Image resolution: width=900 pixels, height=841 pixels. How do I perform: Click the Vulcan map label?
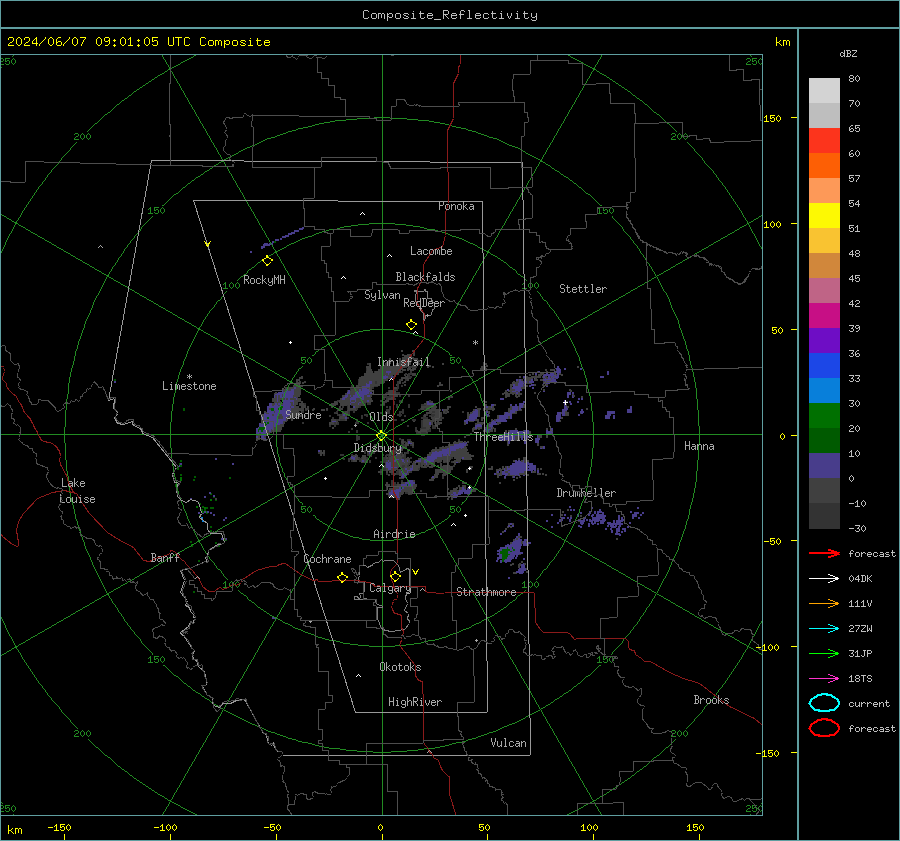click(508, 743)
